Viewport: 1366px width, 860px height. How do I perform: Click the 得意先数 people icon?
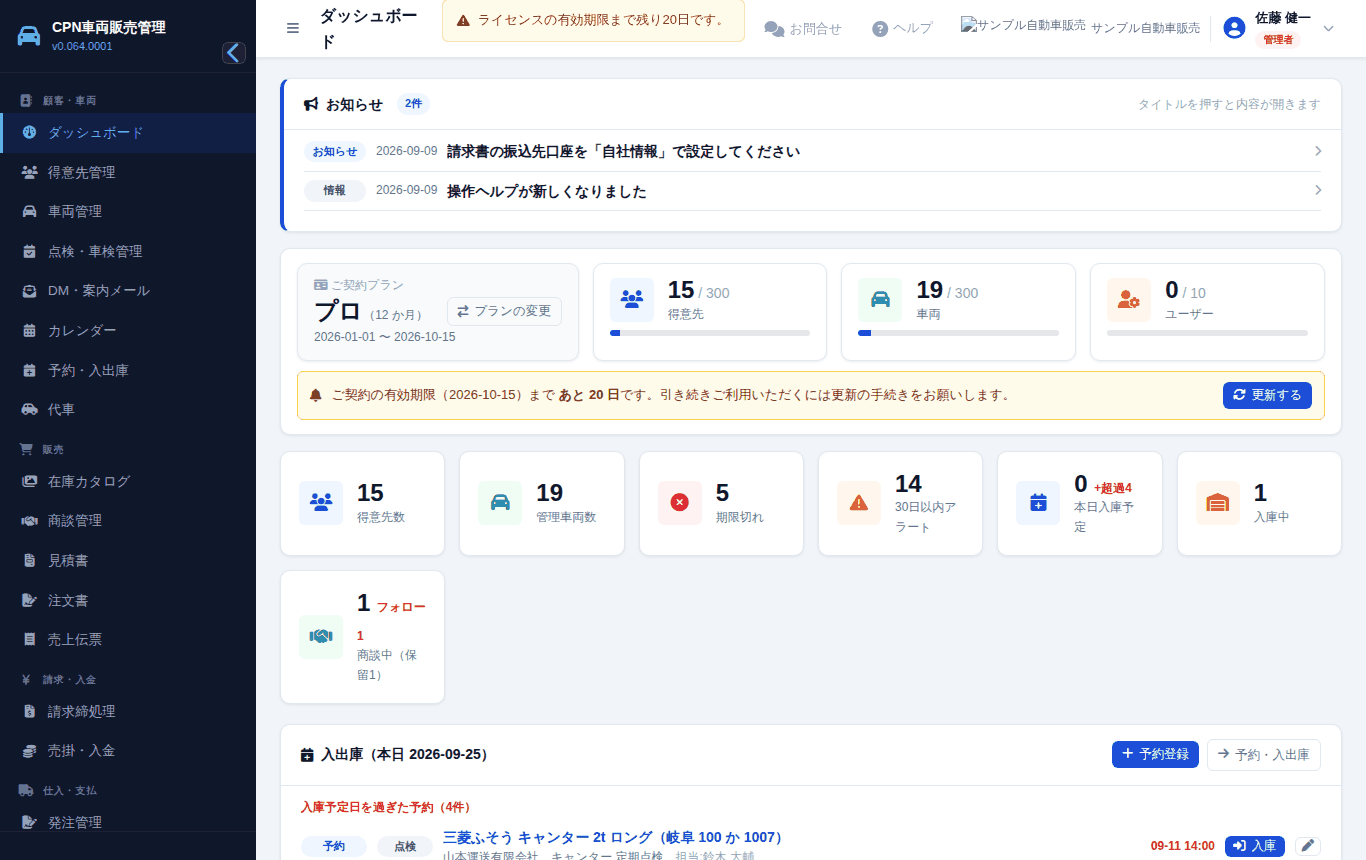321,503
